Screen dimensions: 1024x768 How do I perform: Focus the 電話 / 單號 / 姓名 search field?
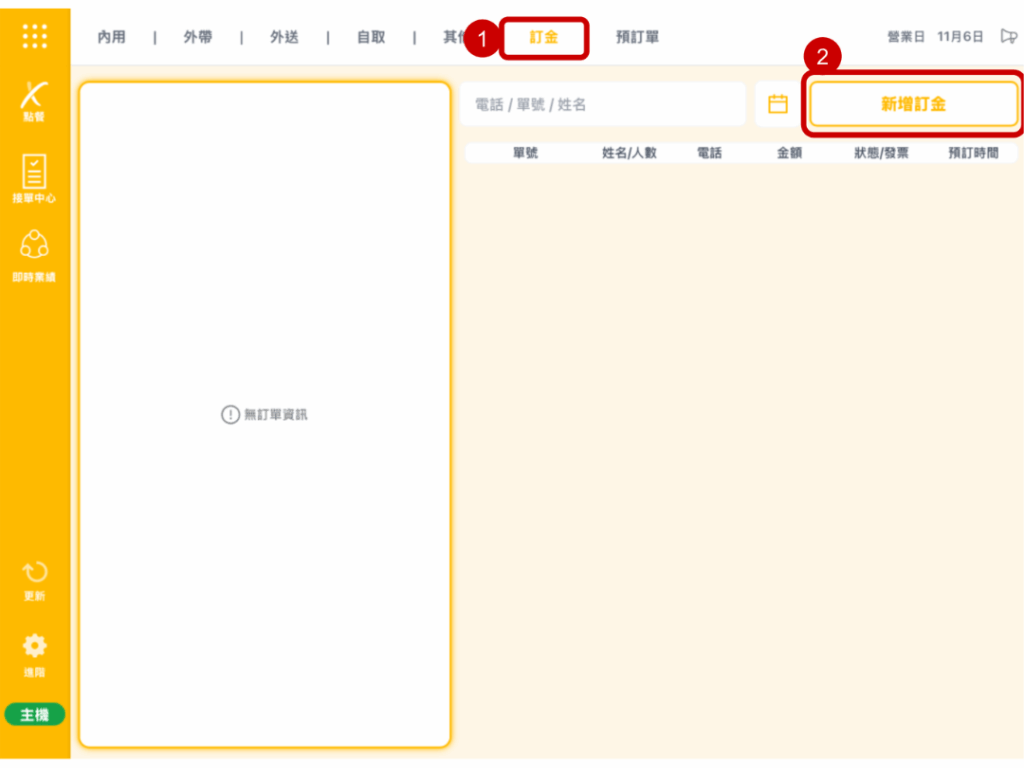coord(602,104)
